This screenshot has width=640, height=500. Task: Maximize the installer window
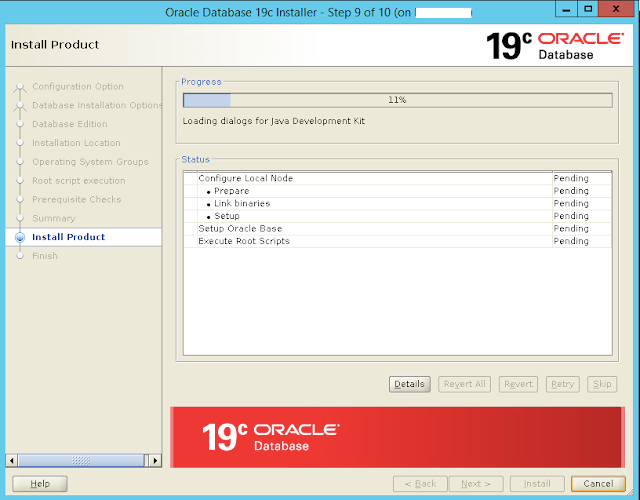[588, 9]
